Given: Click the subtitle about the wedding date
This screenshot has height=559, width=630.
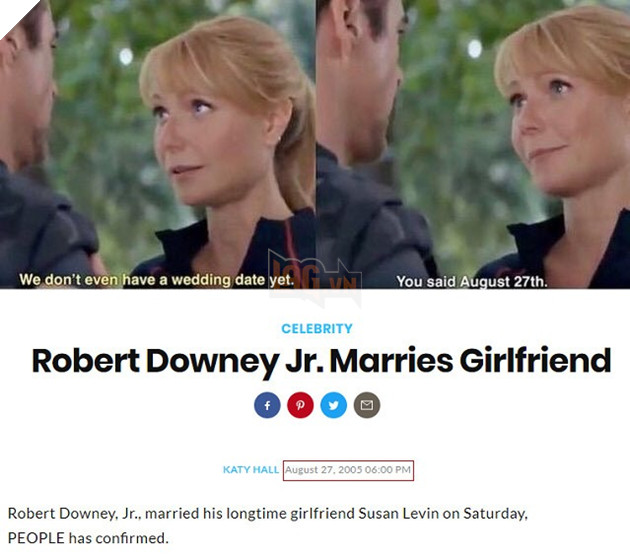Looking at the screenshot, I should pyautogui.click(x=156, y=280).
